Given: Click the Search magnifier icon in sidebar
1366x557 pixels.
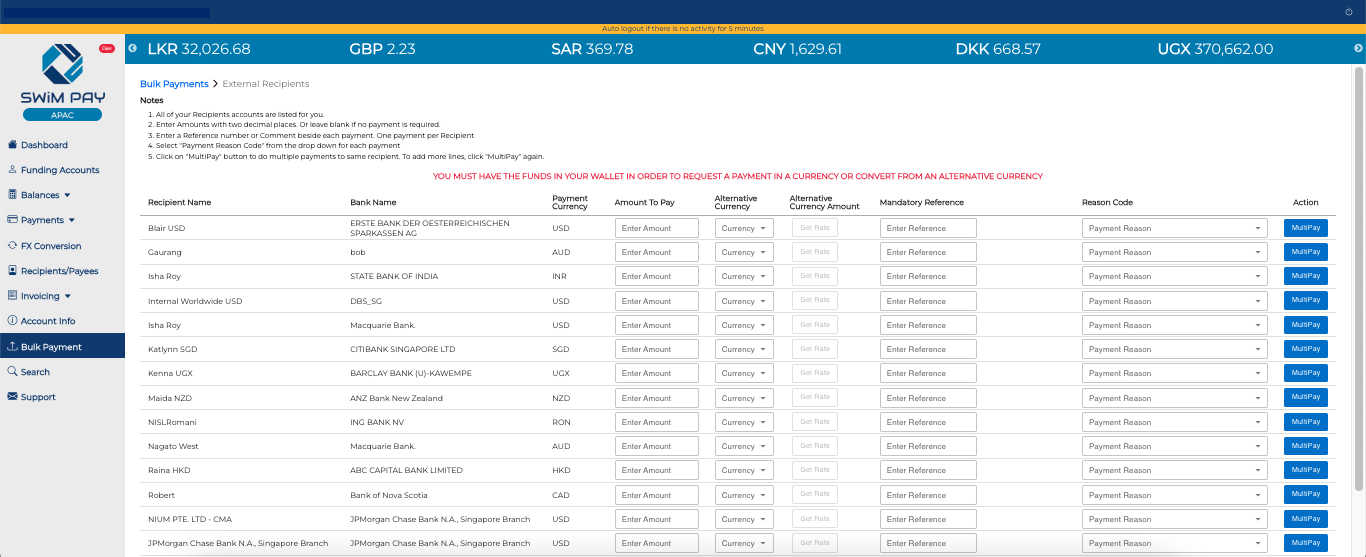Looking at the screenshot, I should click(x=12, y=372).
